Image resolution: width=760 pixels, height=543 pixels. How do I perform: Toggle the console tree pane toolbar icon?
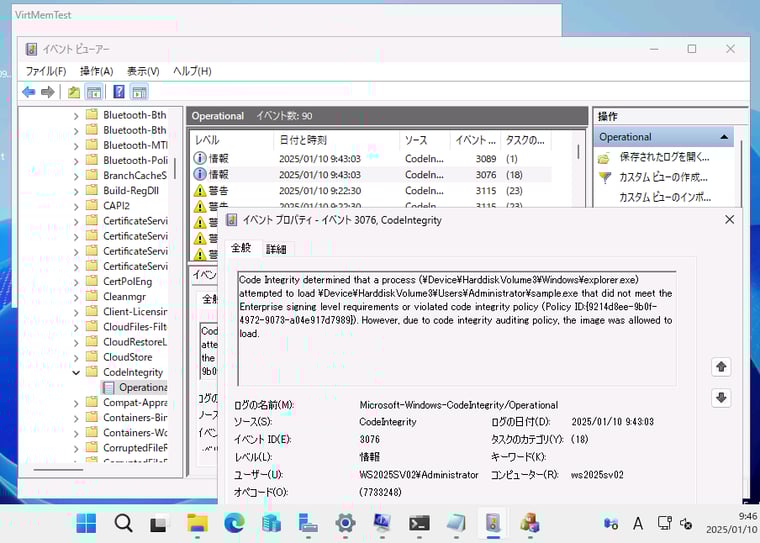tap(94, 92)
